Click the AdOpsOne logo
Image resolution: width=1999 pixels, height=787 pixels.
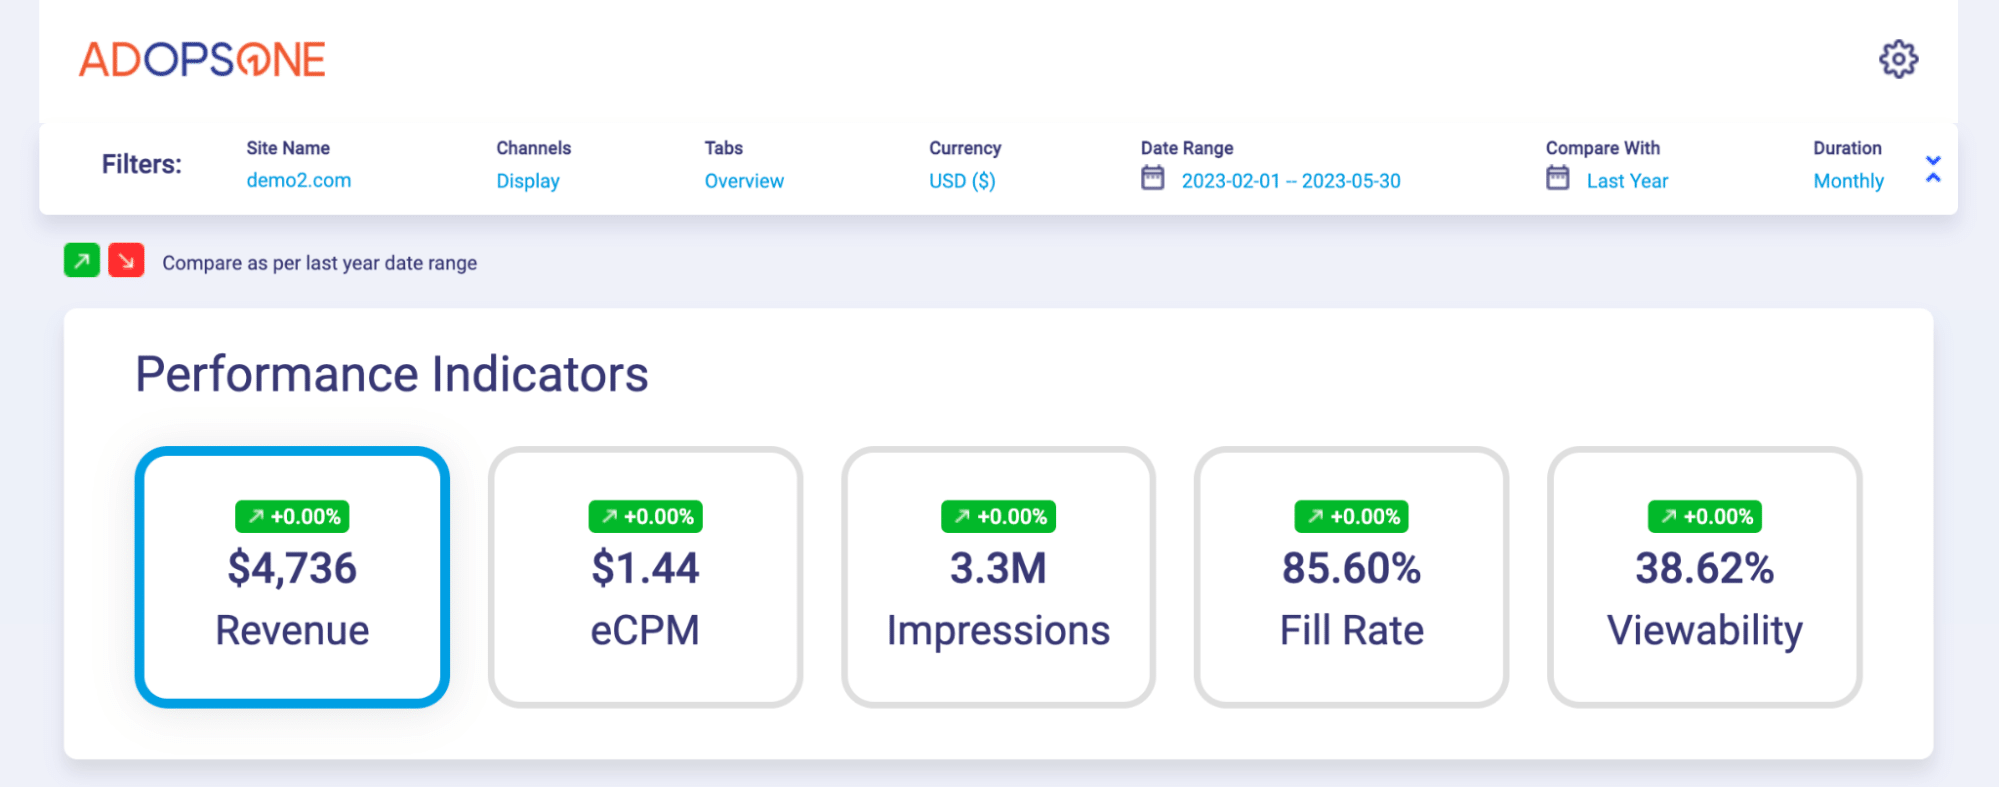(x=203, y=60)
